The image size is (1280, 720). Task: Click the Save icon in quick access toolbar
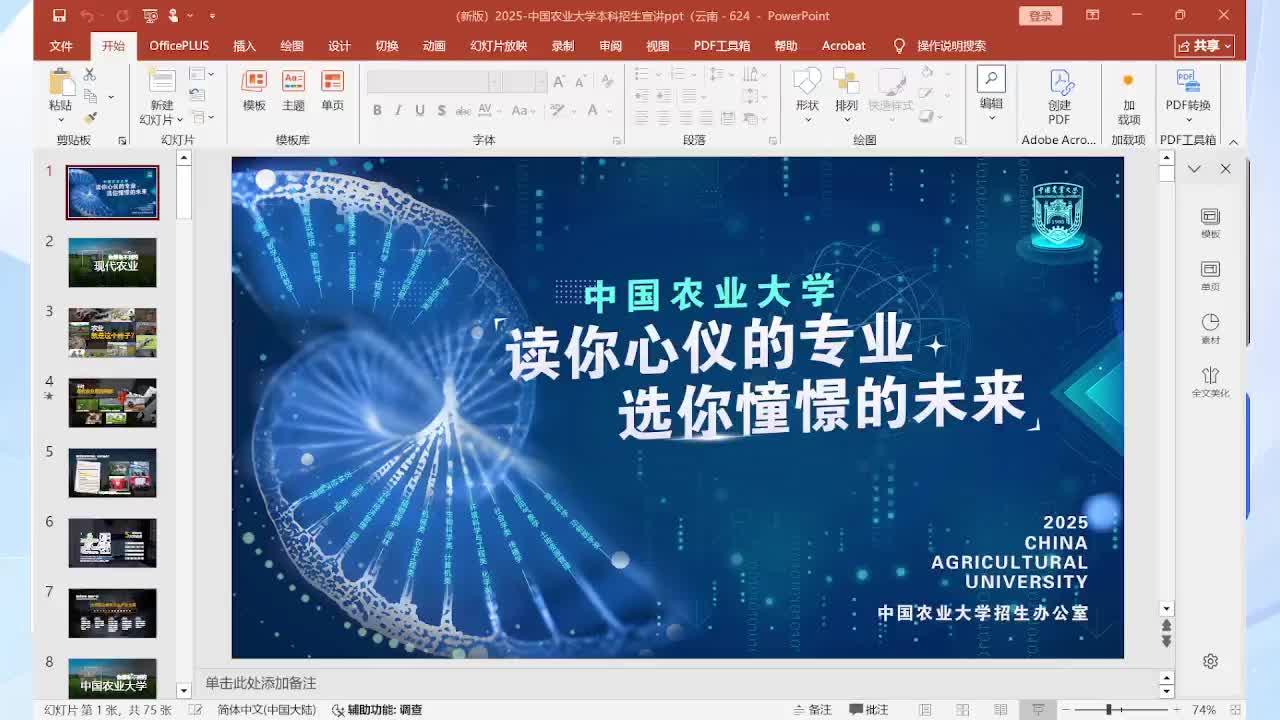[59, 15]
